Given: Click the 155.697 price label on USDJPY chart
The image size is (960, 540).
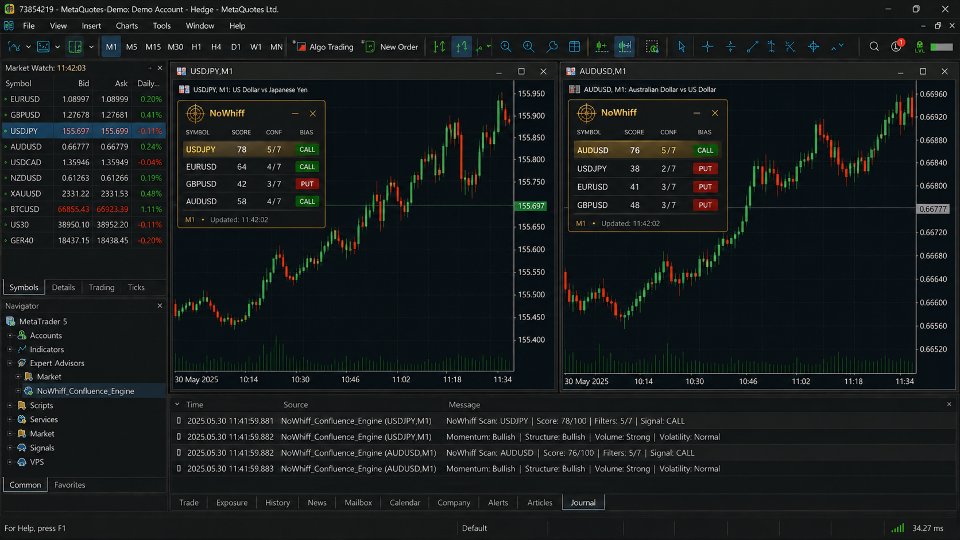Looking at the screenshot, I should (531, 206).
